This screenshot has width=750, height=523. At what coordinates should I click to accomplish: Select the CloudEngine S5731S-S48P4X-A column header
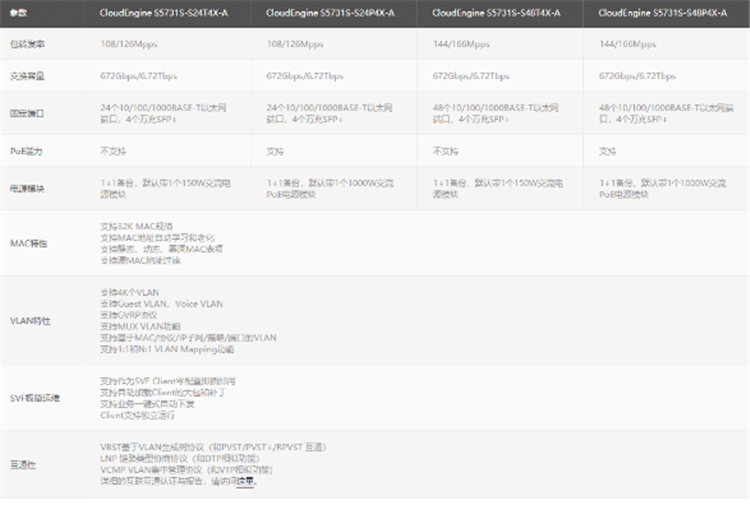coord(662,13)
